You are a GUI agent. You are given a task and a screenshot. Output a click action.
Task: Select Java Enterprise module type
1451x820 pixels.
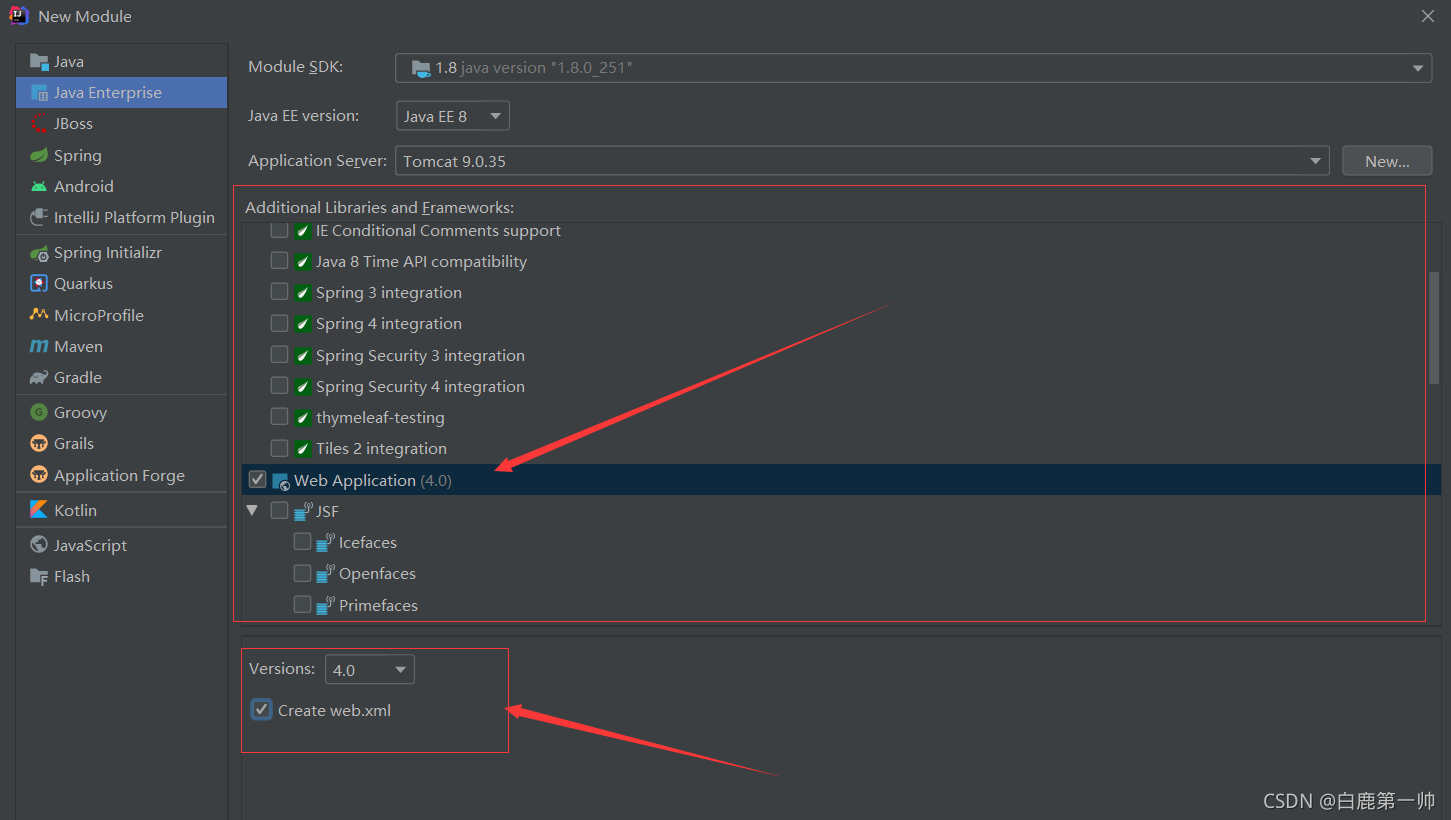[122, 92]
